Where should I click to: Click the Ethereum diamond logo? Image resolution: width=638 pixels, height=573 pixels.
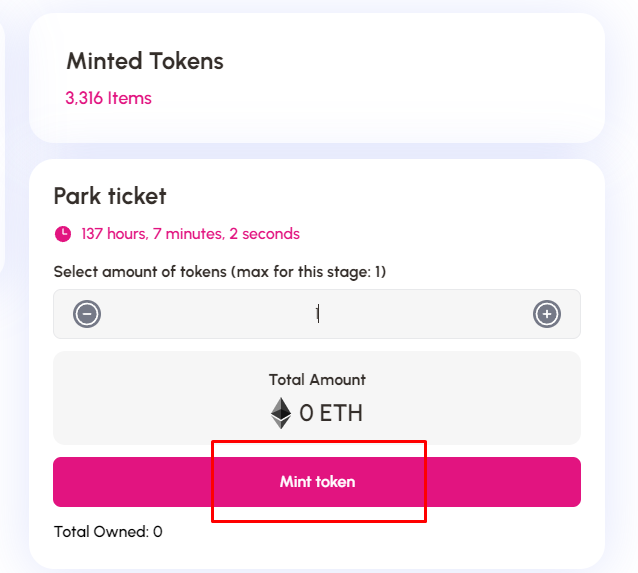pos(281,413)
